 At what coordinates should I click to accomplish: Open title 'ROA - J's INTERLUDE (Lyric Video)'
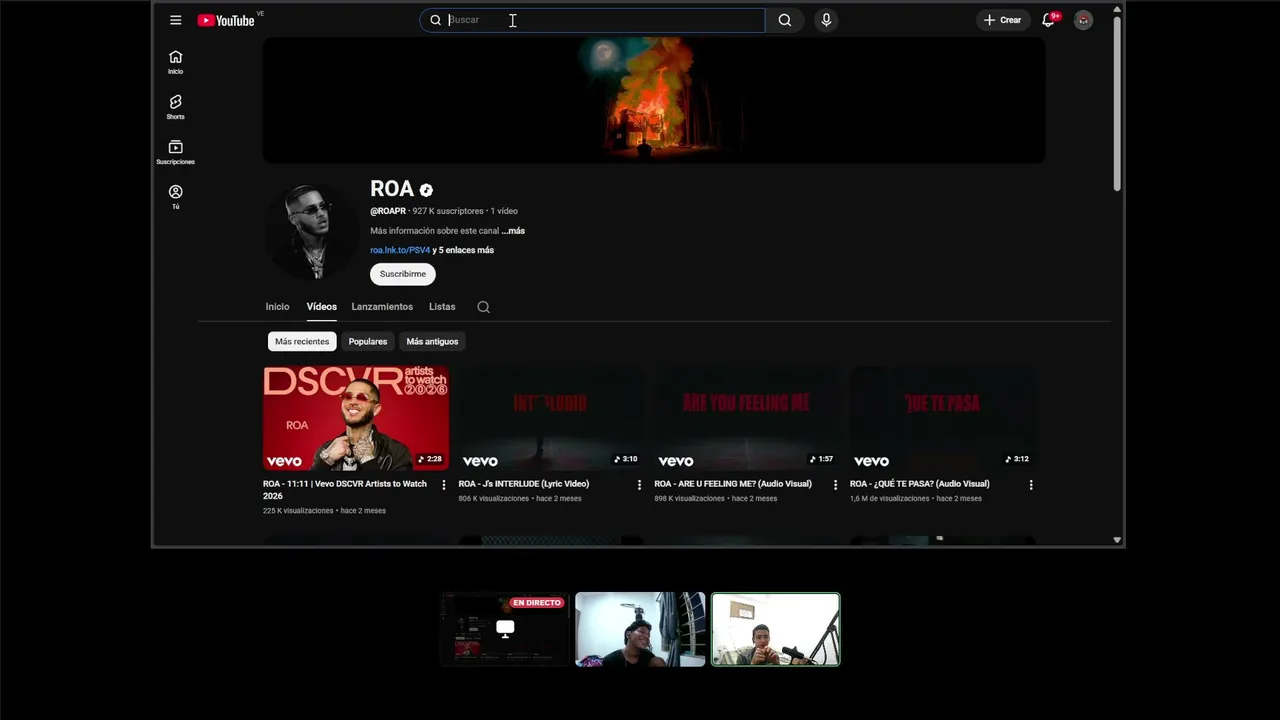click(524, 484)
